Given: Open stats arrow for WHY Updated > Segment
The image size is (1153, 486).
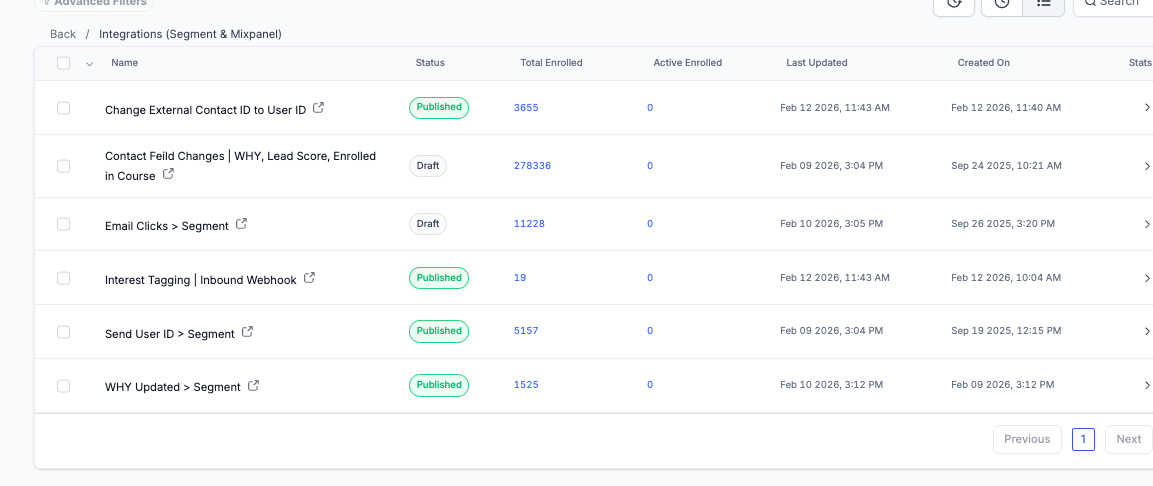Looking at the screenshot, I should [1147, 385].
